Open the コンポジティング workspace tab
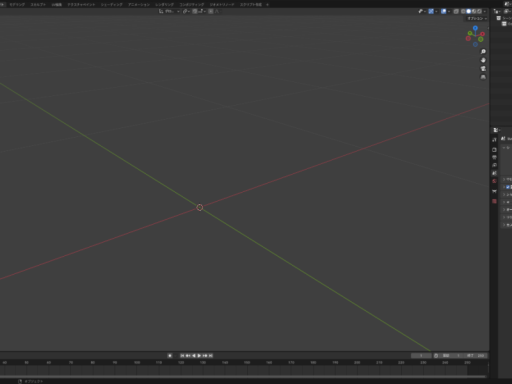 [192, 5]
